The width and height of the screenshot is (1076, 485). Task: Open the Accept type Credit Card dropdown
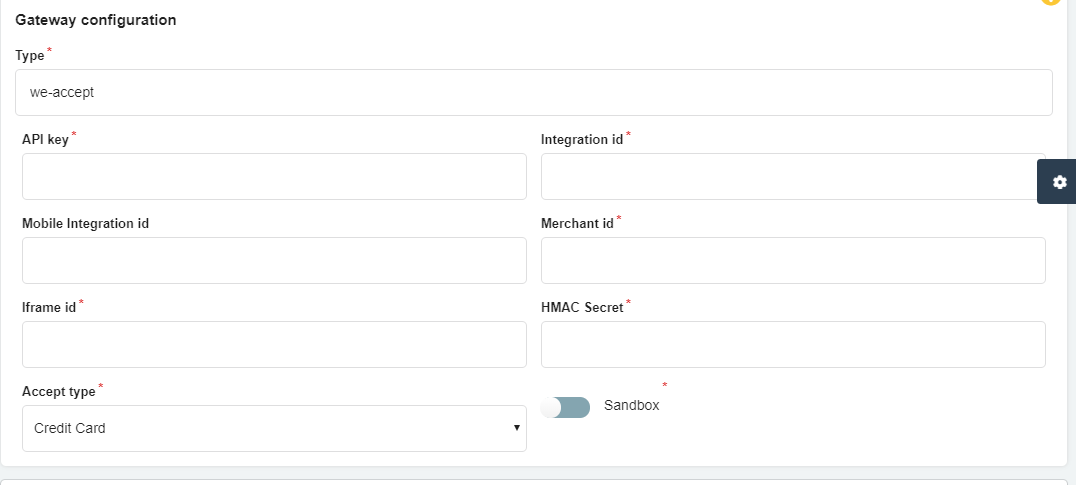point(274,428)
